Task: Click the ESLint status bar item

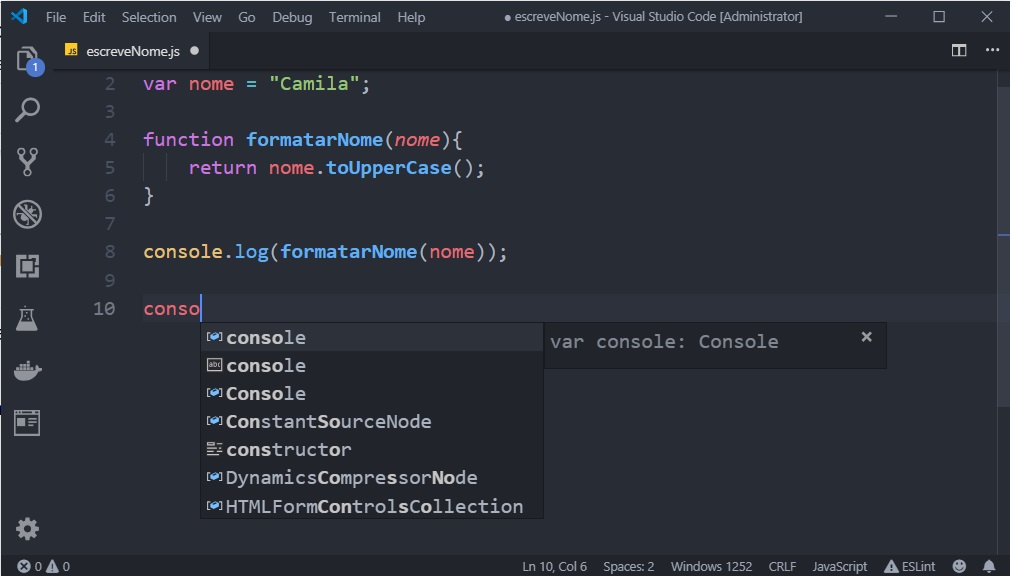Action: [x=909, y=566]
